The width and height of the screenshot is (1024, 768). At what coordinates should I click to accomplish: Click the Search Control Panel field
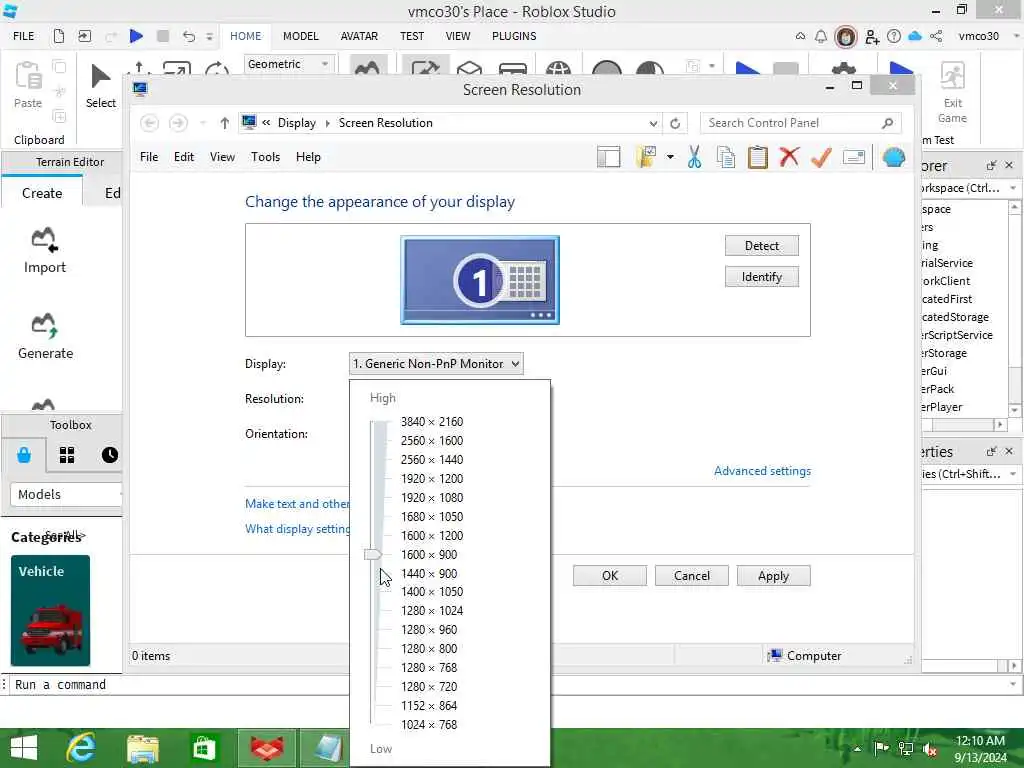(x=801, y=123)
